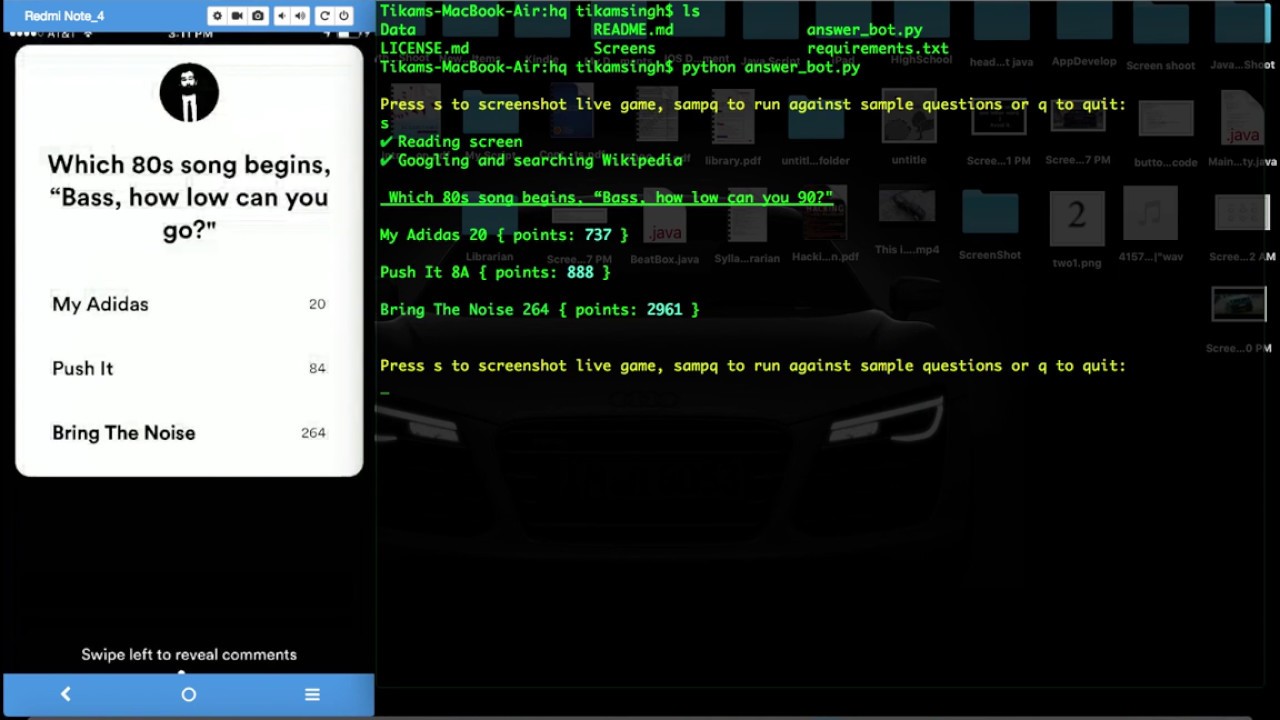Select the ScreenShot folder on the desktop
The image size is (1280, 720).
[989, 225]
